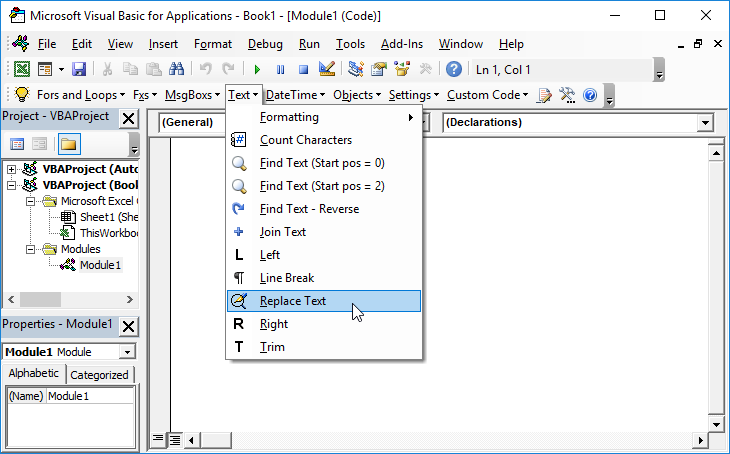Click the View Microsoft Excel icon
This screenshot has height=454, width=730.
coord(21,69)
